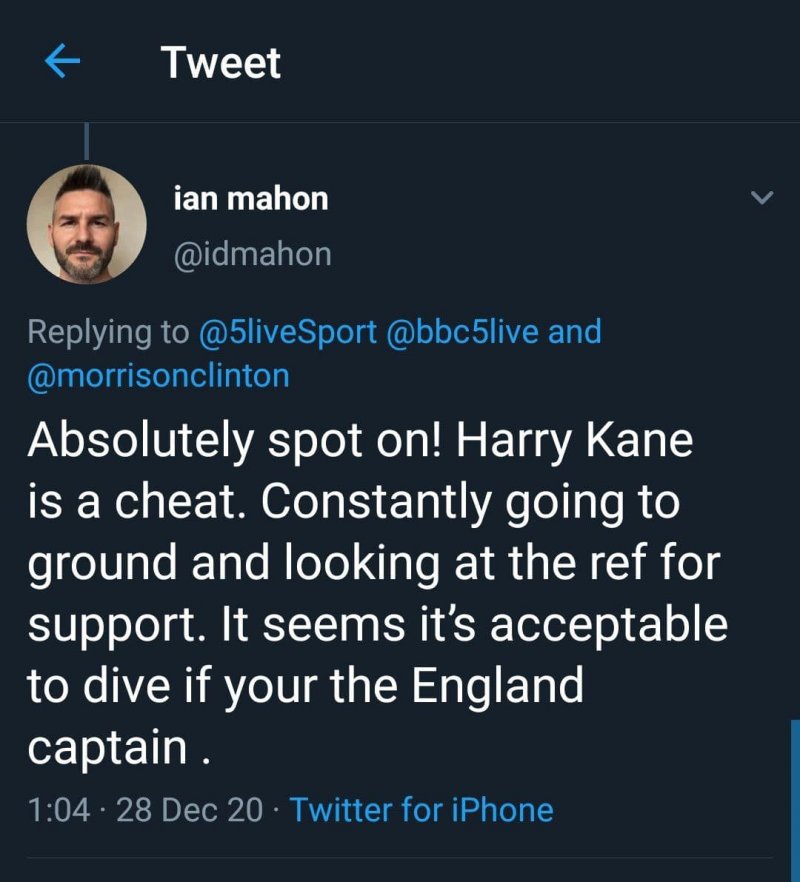This screenshot has width=800, height=882.
Task: Click the word 'captain' in tweet
Action: click(x=107, y=747)
